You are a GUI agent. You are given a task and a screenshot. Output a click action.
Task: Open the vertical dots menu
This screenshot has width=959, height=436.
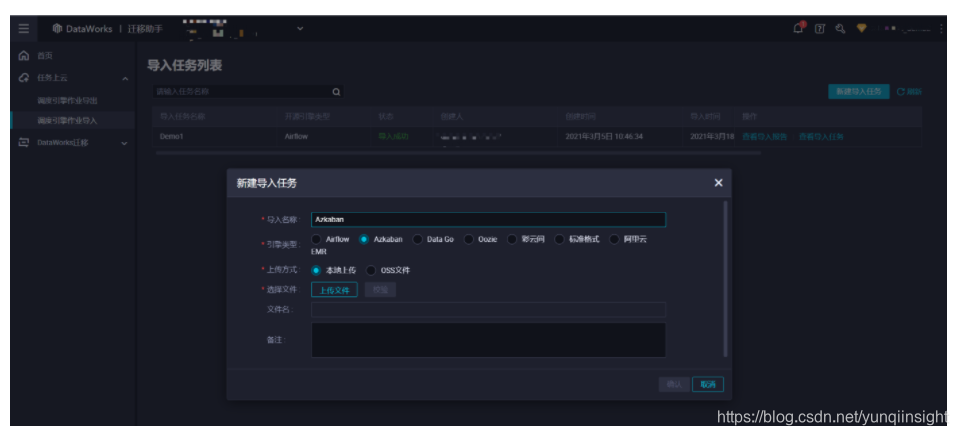coord(941,29)
